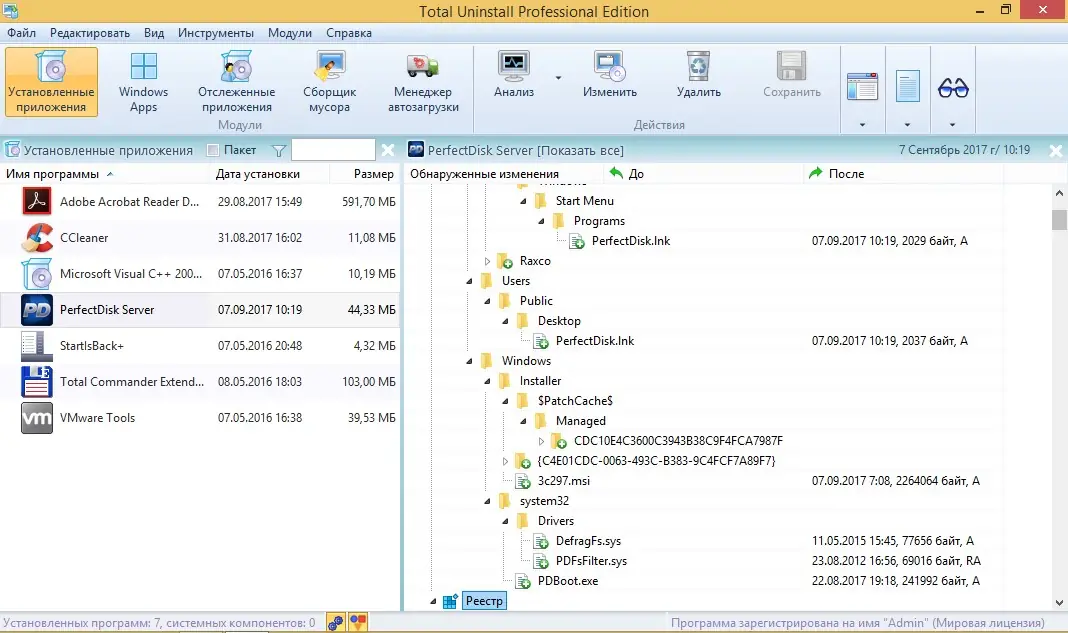
Task: Expand the {C4E01CDC-0063-493C-B383-9C4FCF7A89F7} folder
Action: tap(505, 461)
